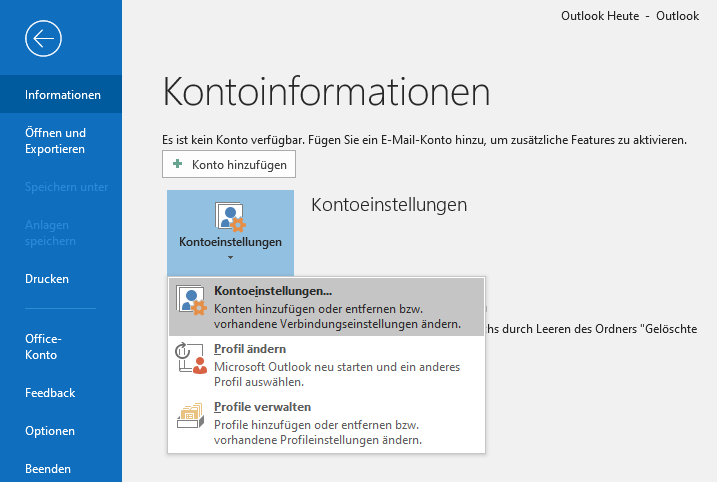Click the green plus icon for adding account
717x482 pixels.
point(177,164)
